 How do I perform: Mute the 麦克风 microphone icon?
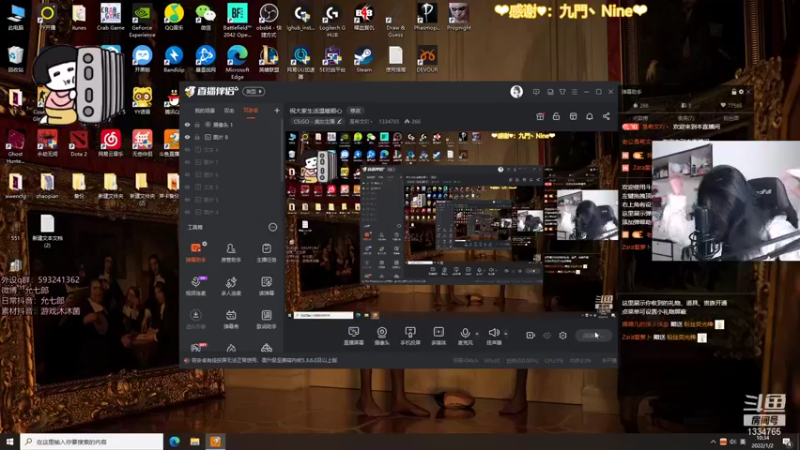465,334
